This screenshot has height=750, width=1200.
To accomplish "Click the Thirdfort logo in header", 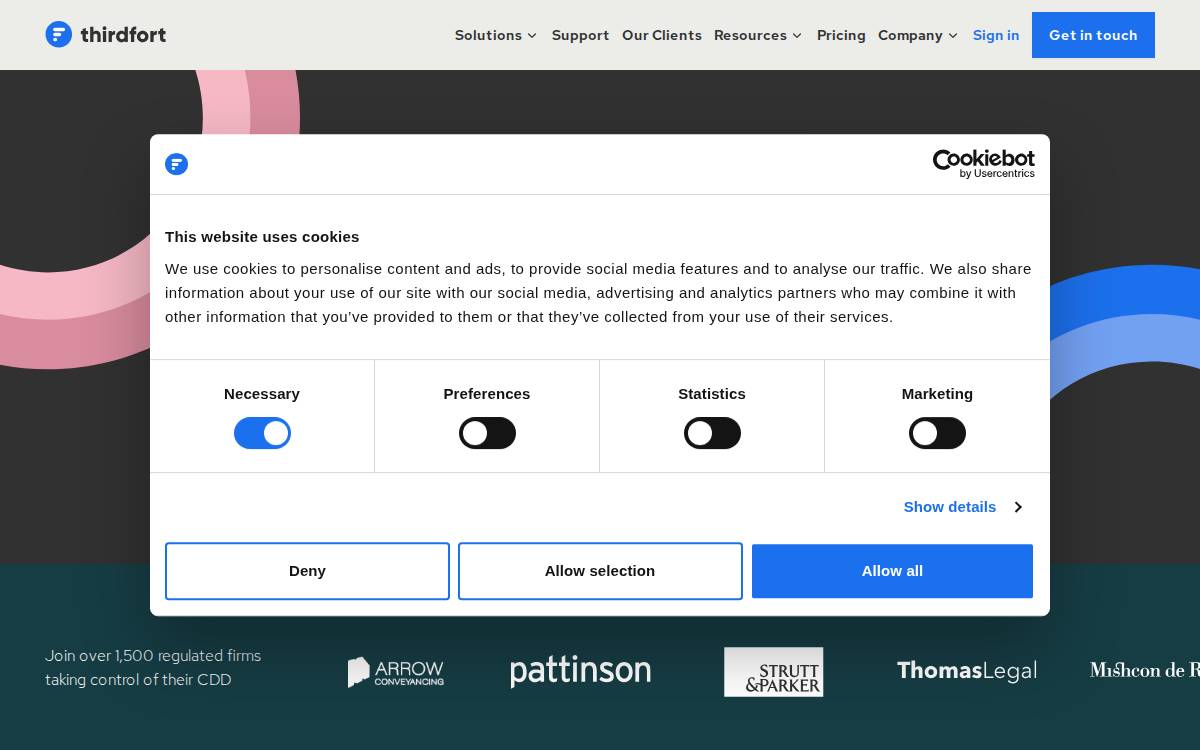I will click(106, 35).
